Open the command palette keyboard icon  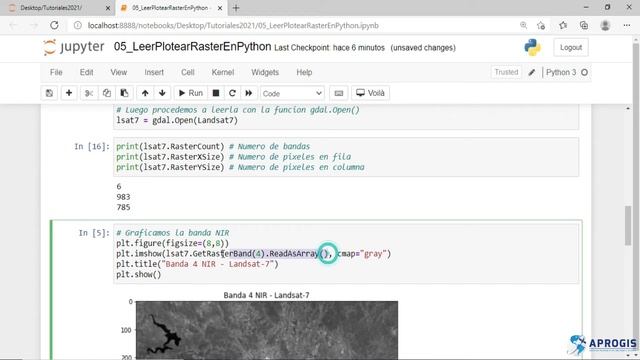pos(339,93)
